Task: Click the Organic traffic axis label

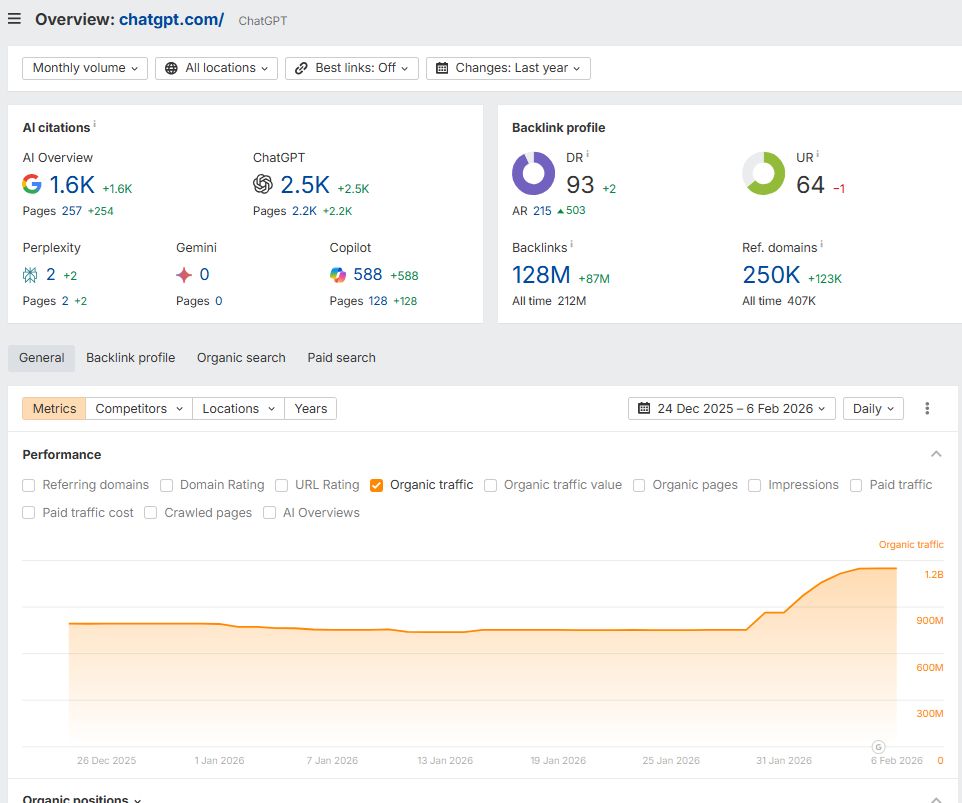Action: 910,545
